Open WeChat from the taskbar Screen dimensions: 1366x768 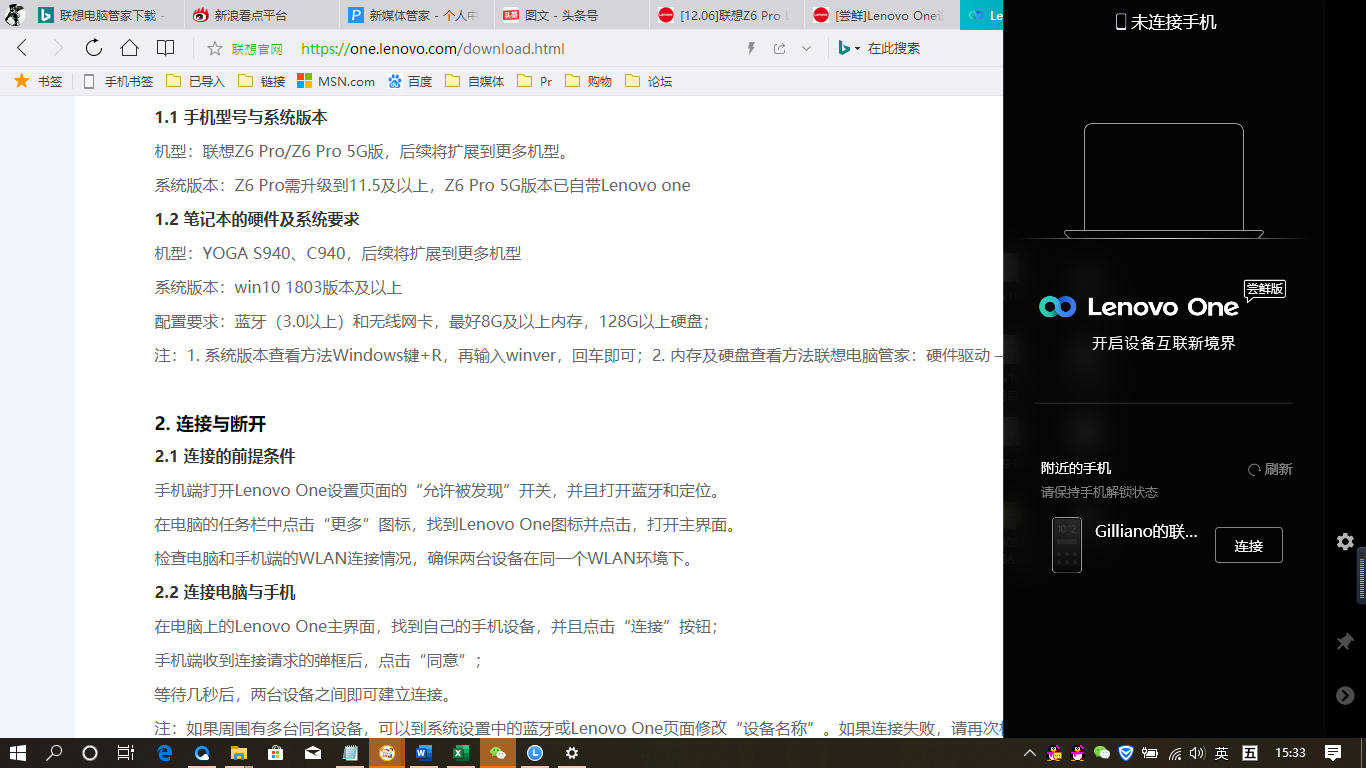point(497,753)
